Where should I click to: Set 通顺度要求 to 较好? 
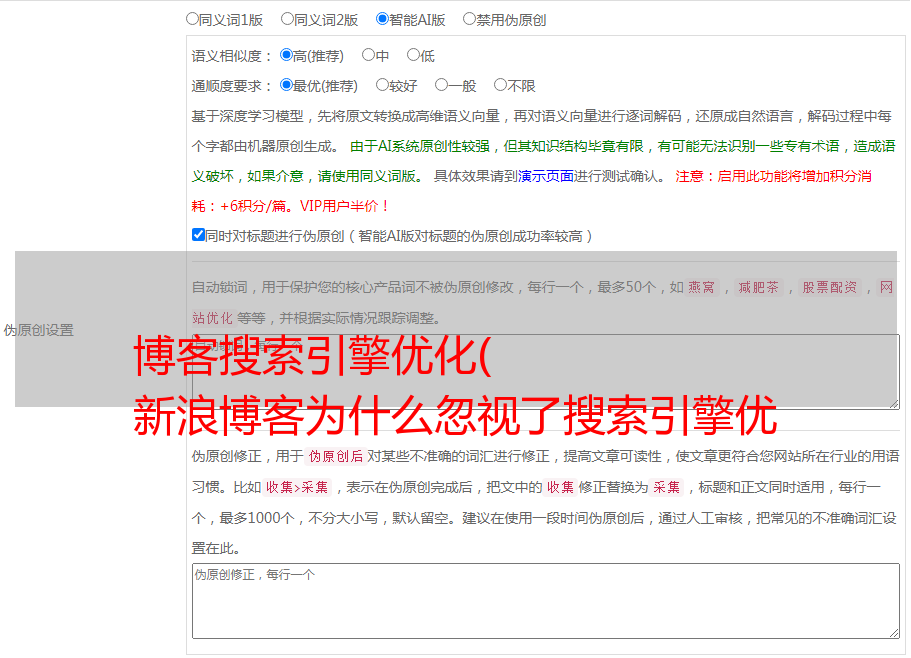coord(382,85)
